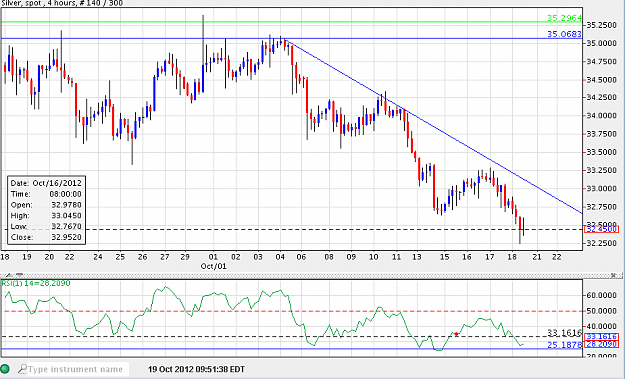This screenshot has height=379, width=625.
Task: Select the RSI(1) 14=28.2090 indicator label
Action: tap(36, 283)
